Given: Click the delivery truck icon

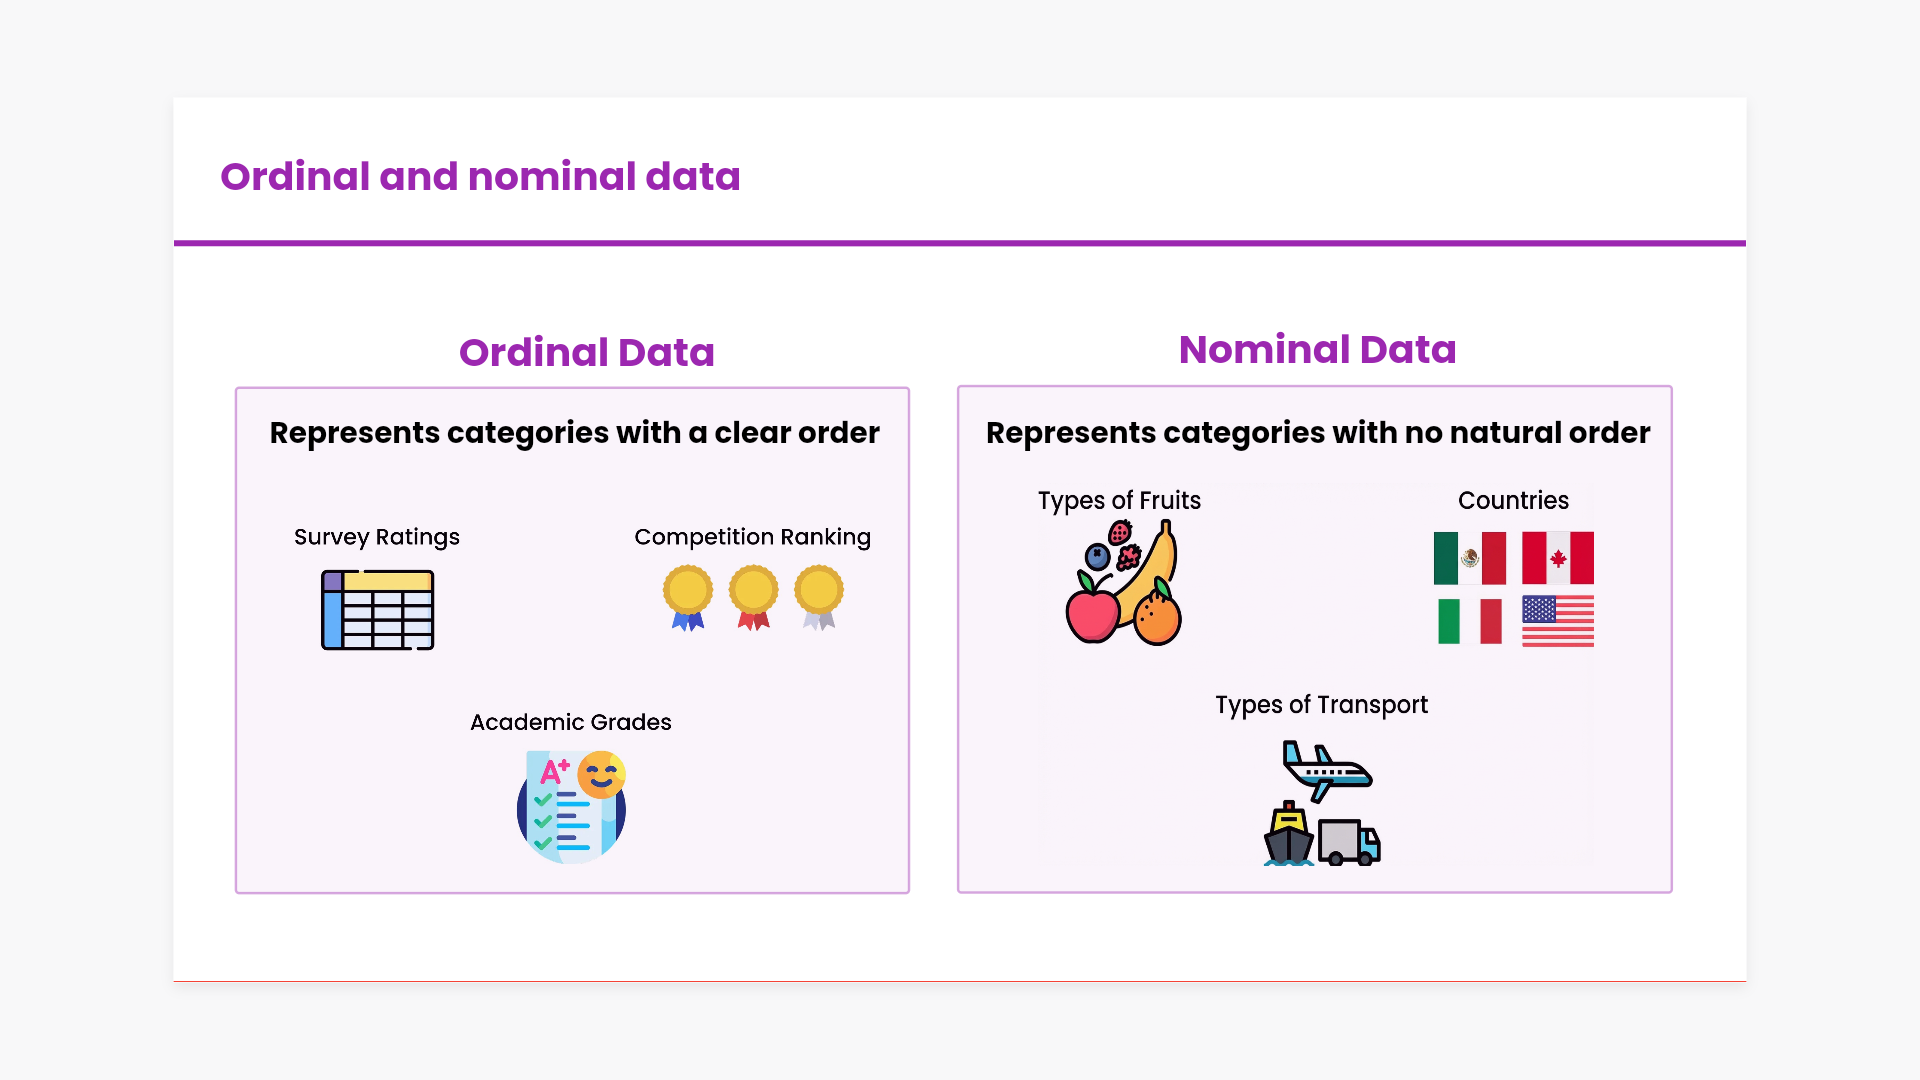Looking at the screenshot, I should [1349, 842].
